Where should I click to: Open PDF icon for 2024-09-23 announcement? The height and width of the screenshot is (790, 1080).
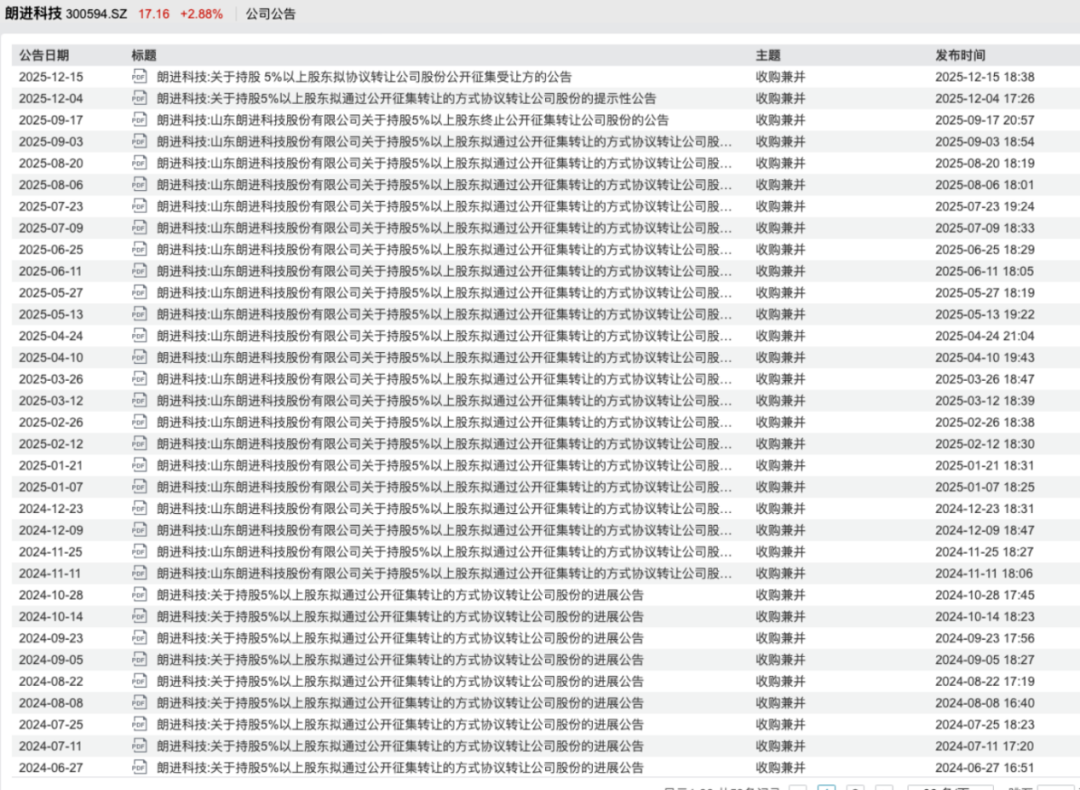[139, 638]
